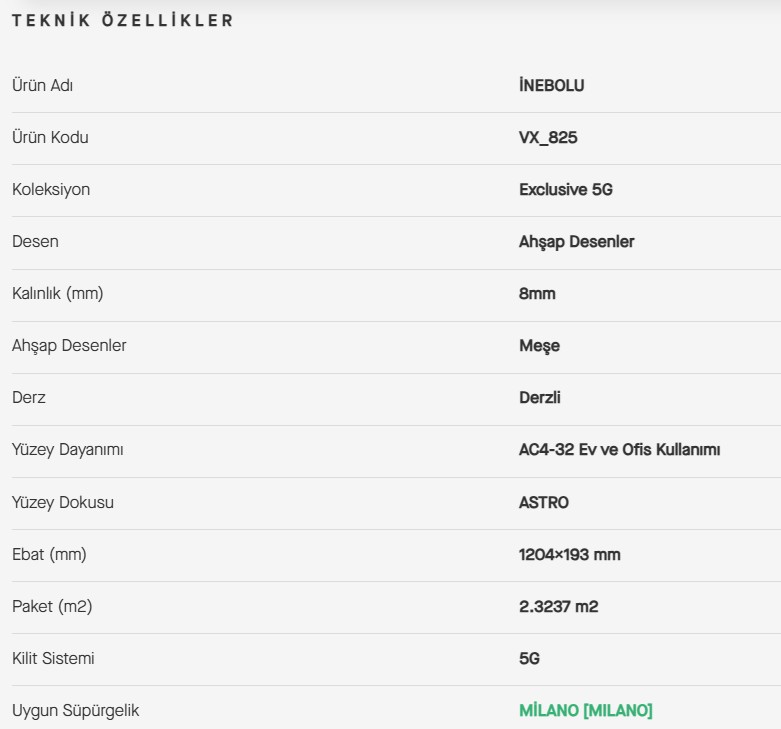Click the Ürün Kodu row label

click(50, 137)
